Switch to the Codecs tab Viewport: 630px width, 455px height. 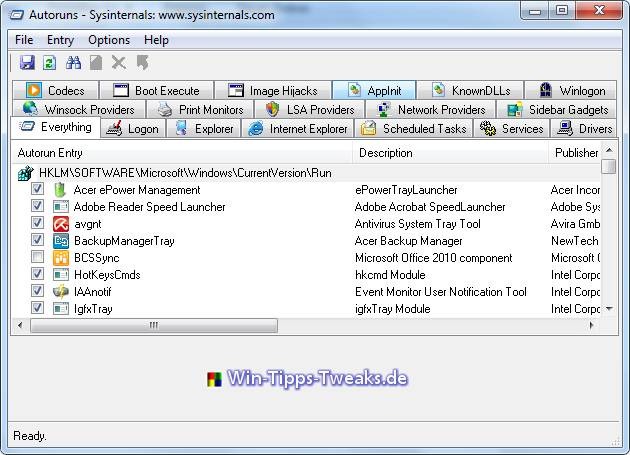point(55,90)
